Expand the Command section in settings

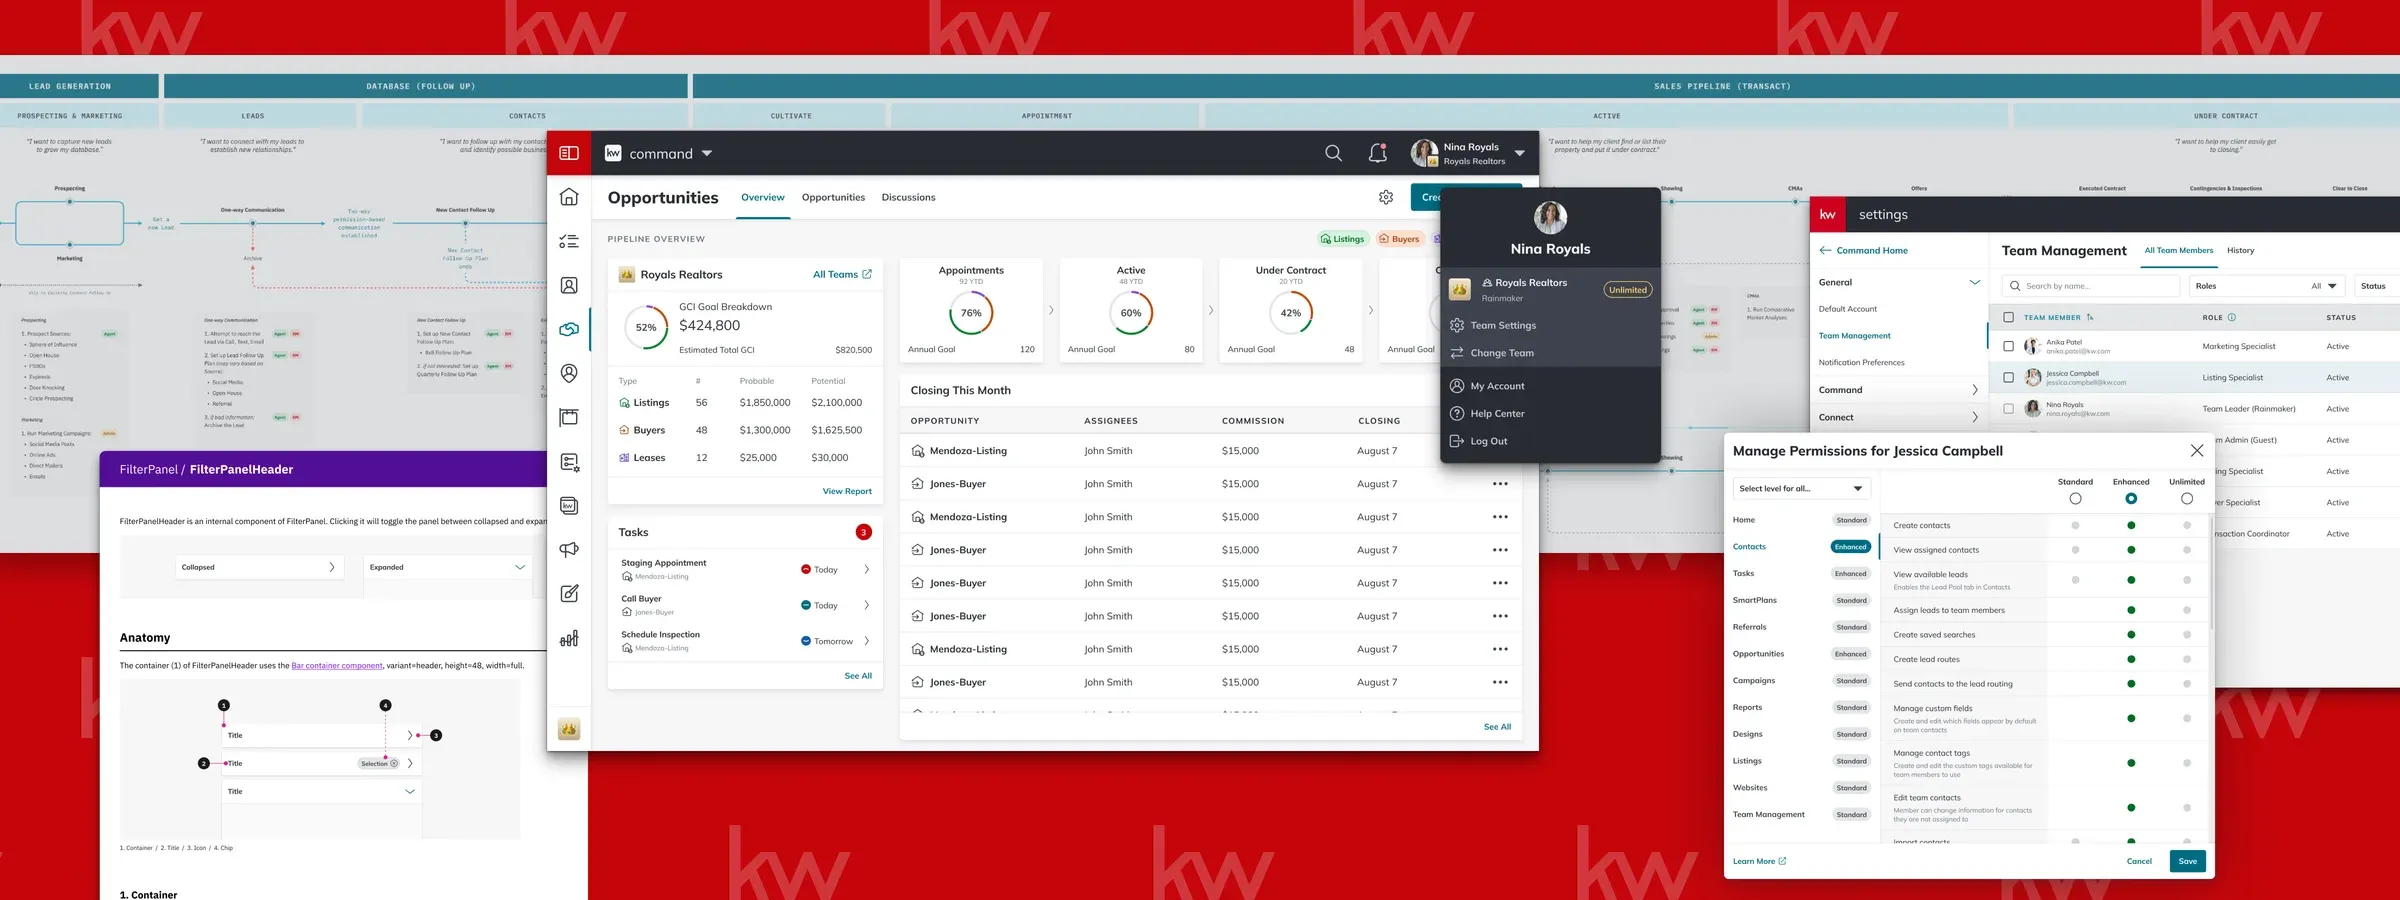(x=1974, y=390)
